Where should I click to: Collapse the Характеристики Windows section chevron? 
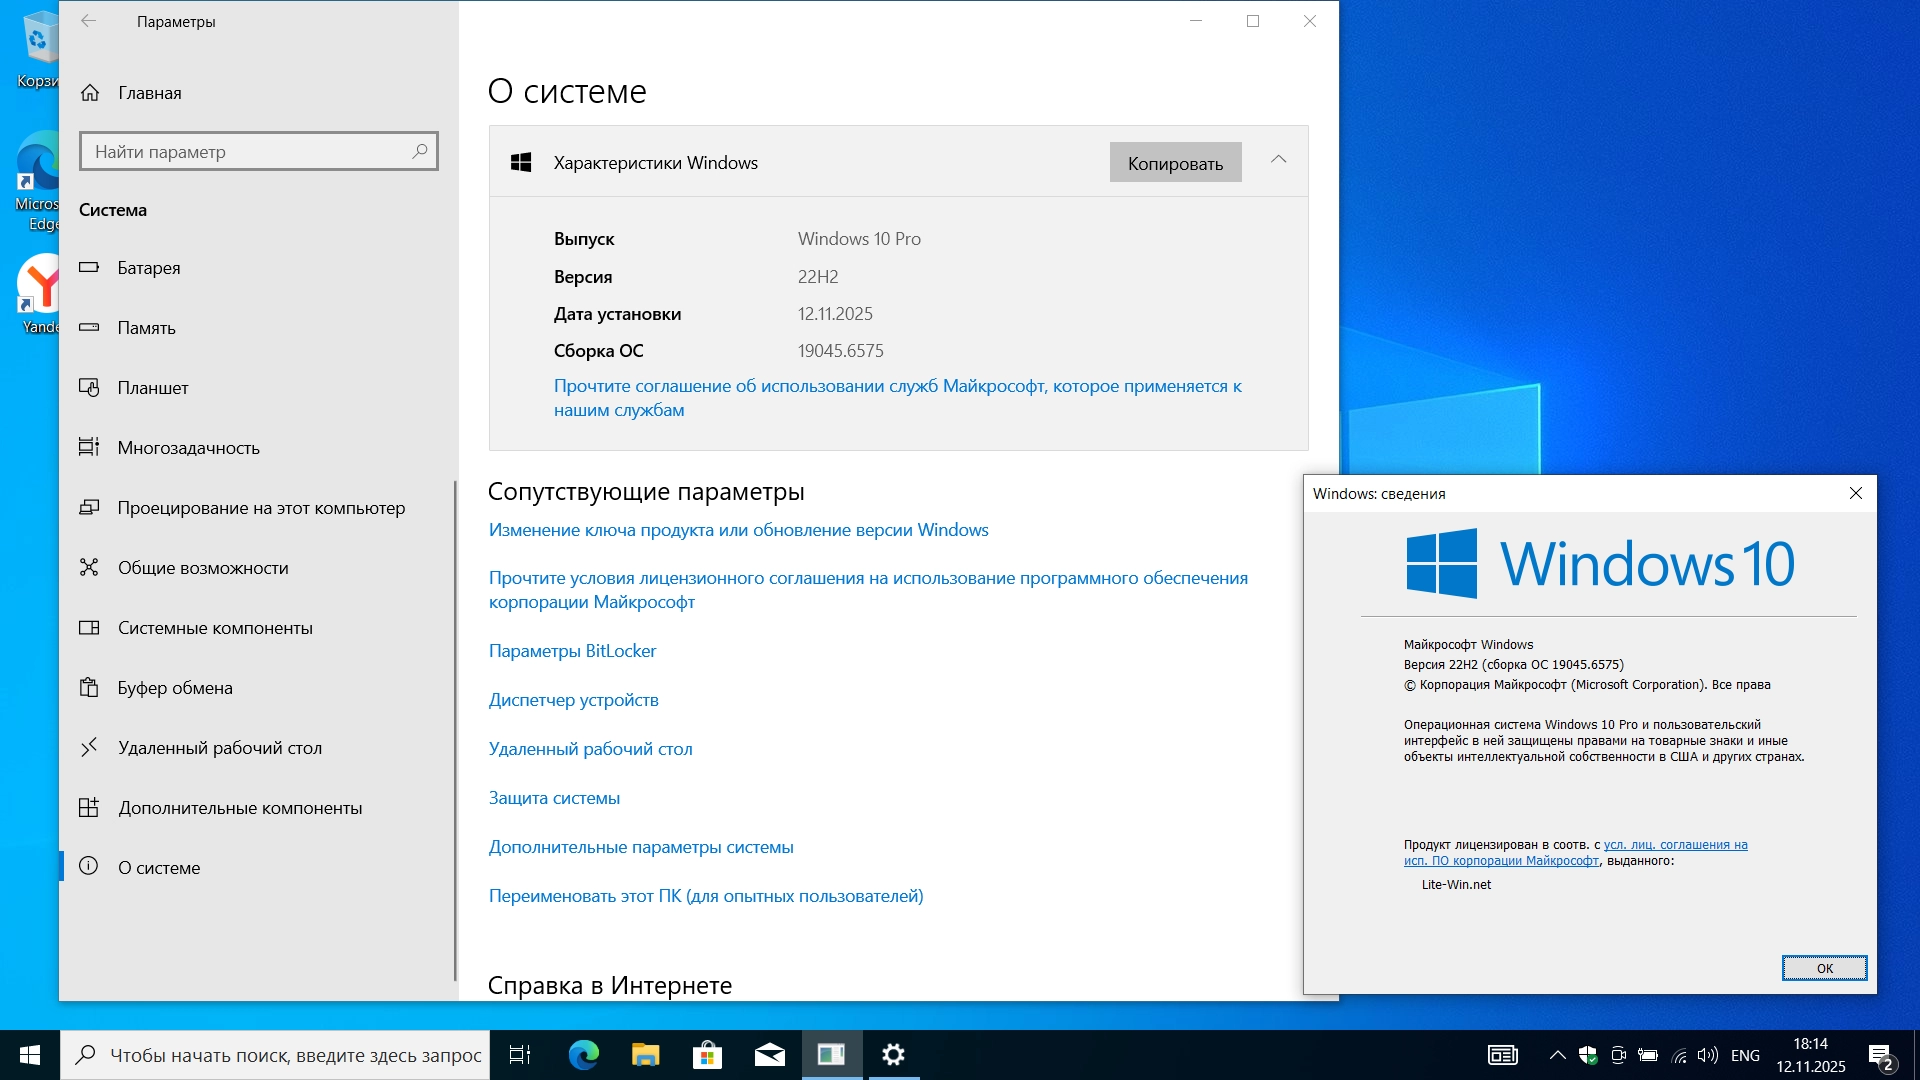1278,160
